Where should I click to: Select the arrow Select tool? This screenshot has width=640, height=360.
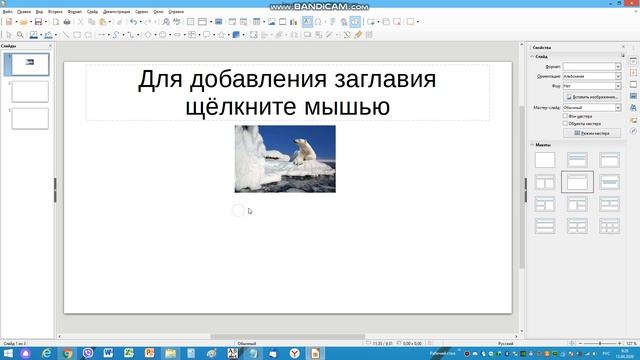coord(9,35)
